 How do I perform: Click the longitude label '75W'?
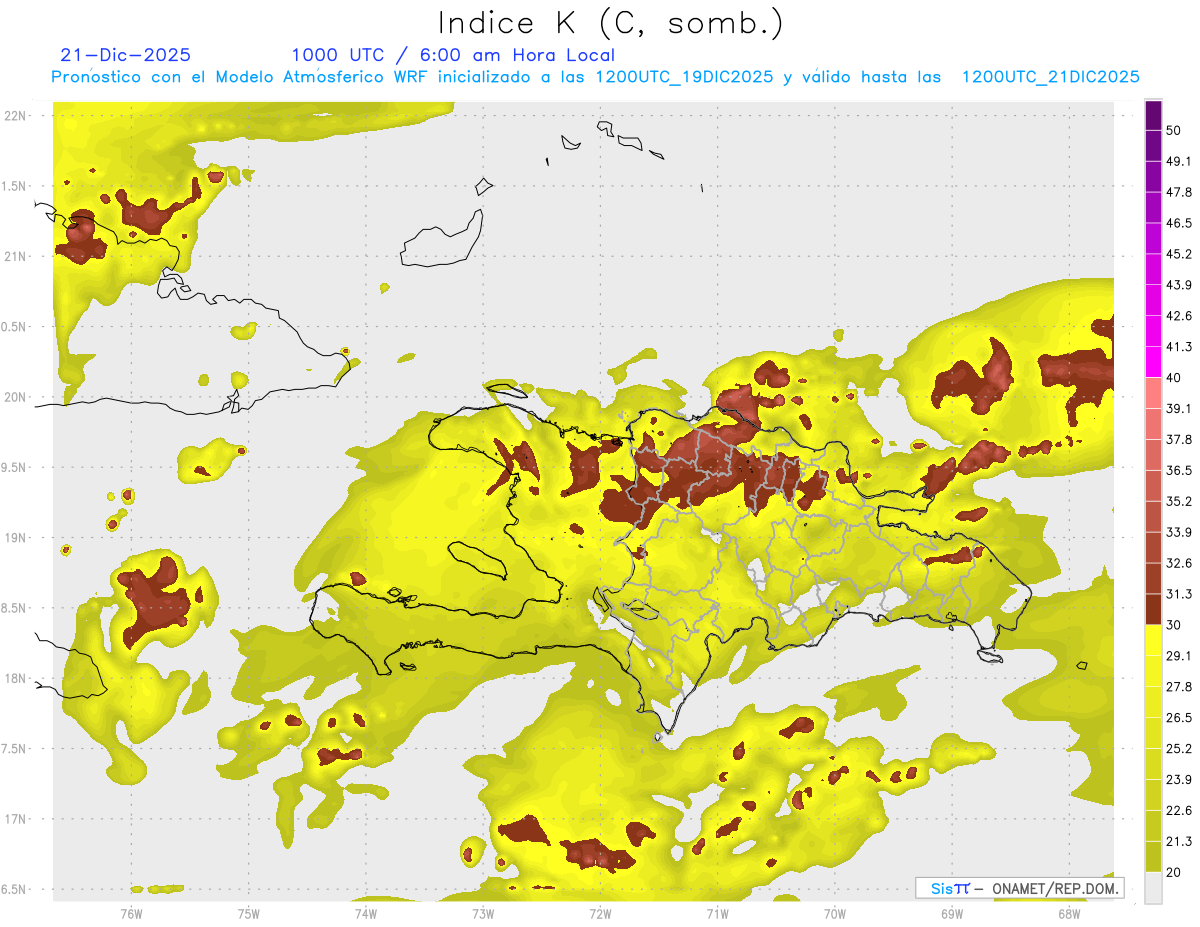[249, 913]
